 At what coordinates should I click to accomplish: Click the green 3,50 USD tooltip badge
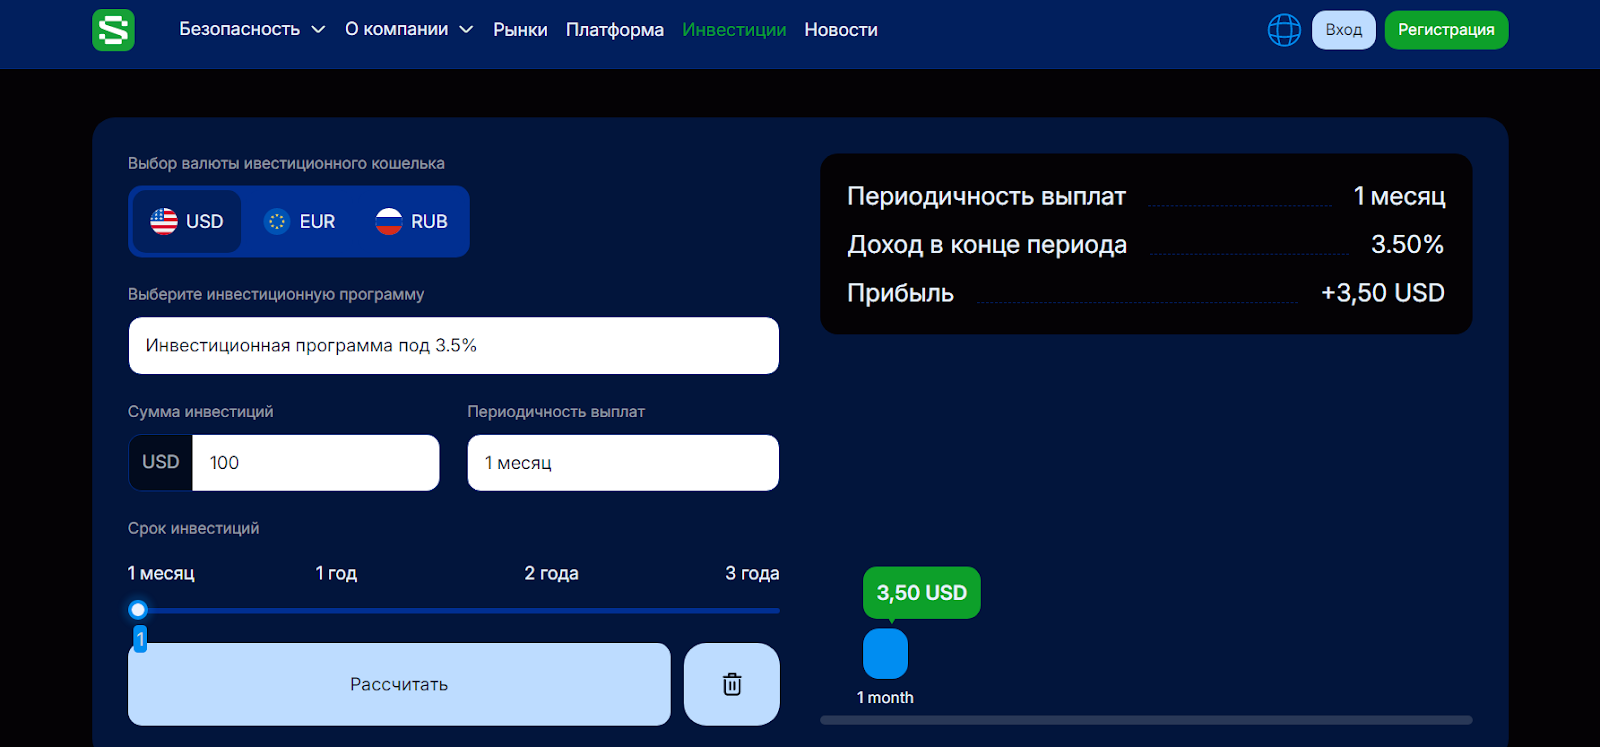pos(921,593)
